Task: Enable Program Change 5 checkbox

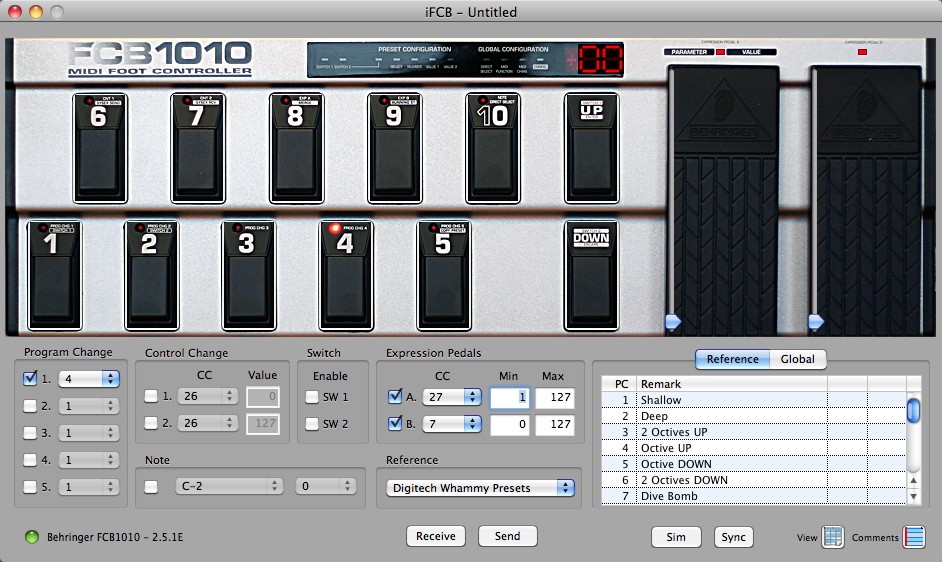Action: click(x=30, y=487)
